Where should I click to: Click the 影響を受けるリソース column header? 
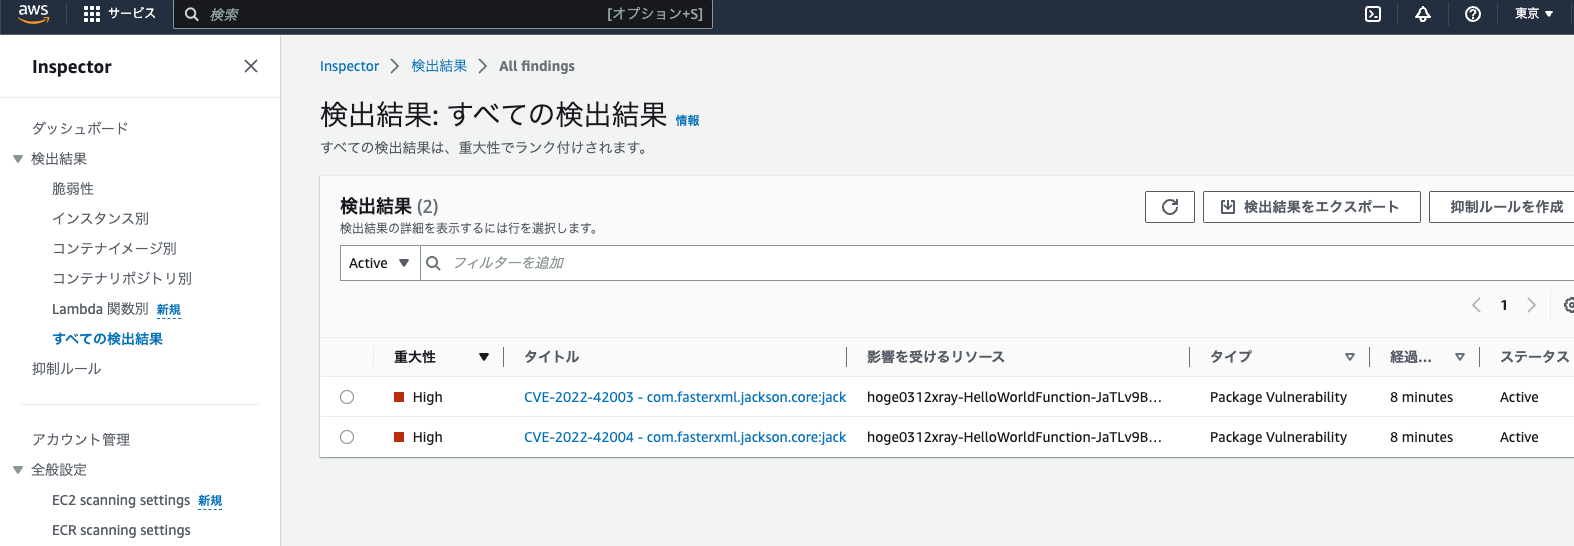click(x=936, y=357)
